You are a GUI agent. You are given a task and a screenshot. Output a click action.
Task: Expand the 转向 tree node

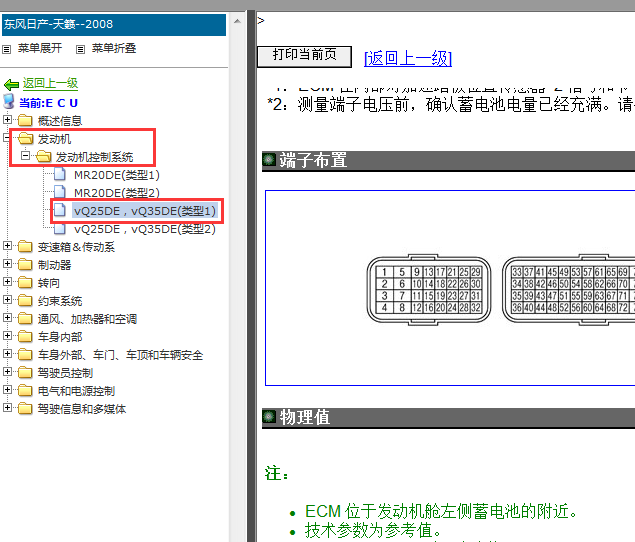click(x=7, y=282)
